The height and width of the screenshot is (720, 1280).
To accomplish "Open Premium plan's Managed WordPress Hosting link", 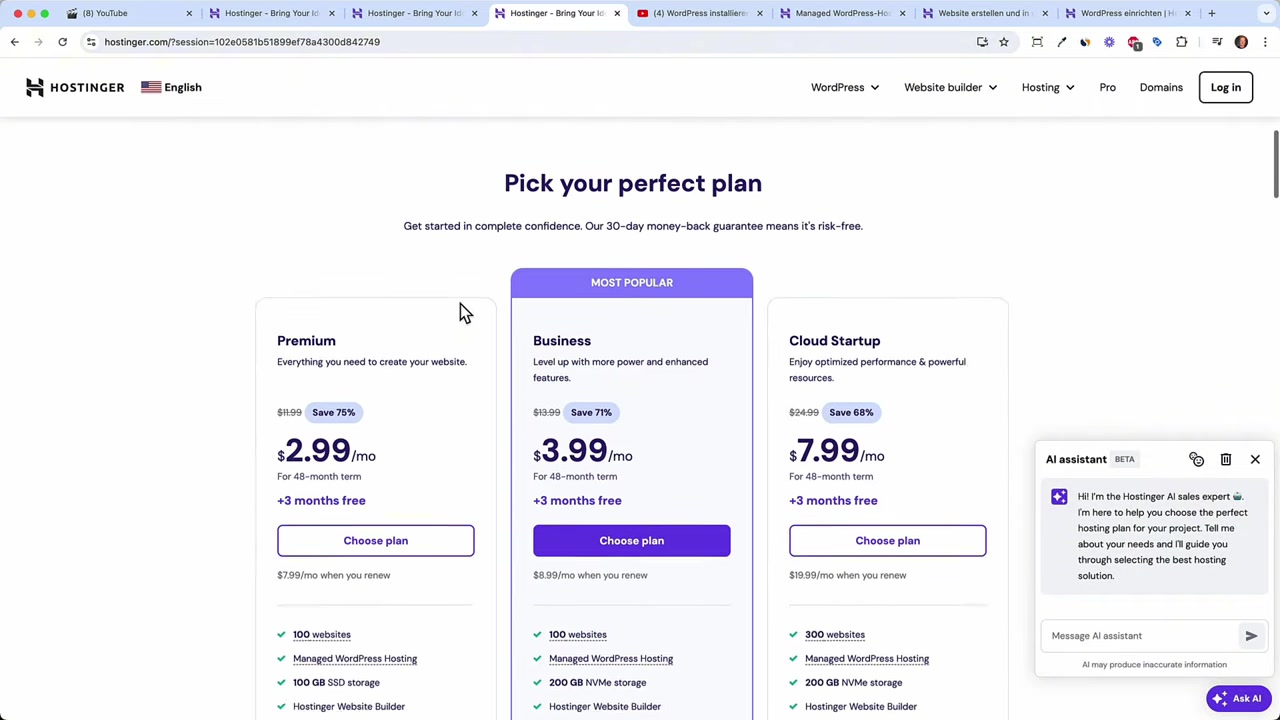I will [355, 659].
